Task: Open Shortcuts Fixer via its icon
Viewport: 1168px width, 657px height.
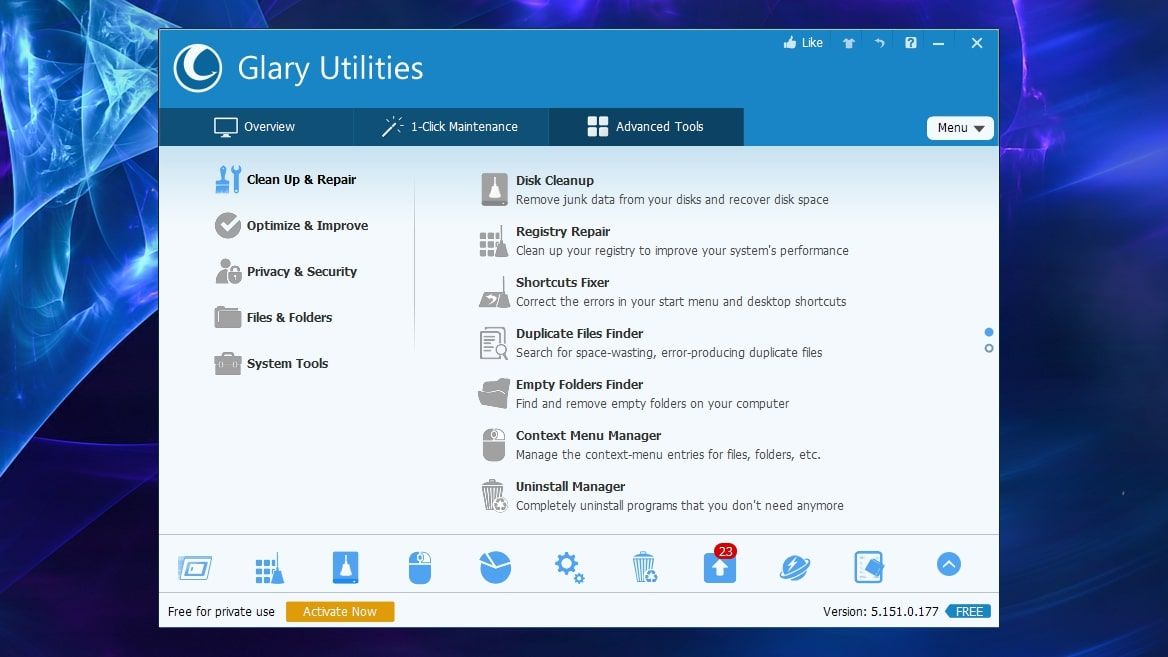Action: coord(493,290)
